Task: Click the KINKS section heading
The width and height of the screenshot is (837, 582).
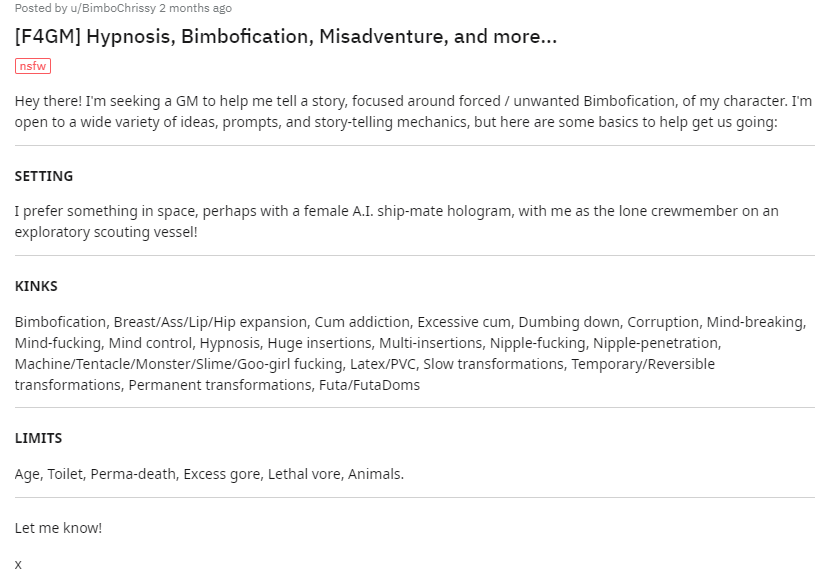Action: click(x=36, y=286)
